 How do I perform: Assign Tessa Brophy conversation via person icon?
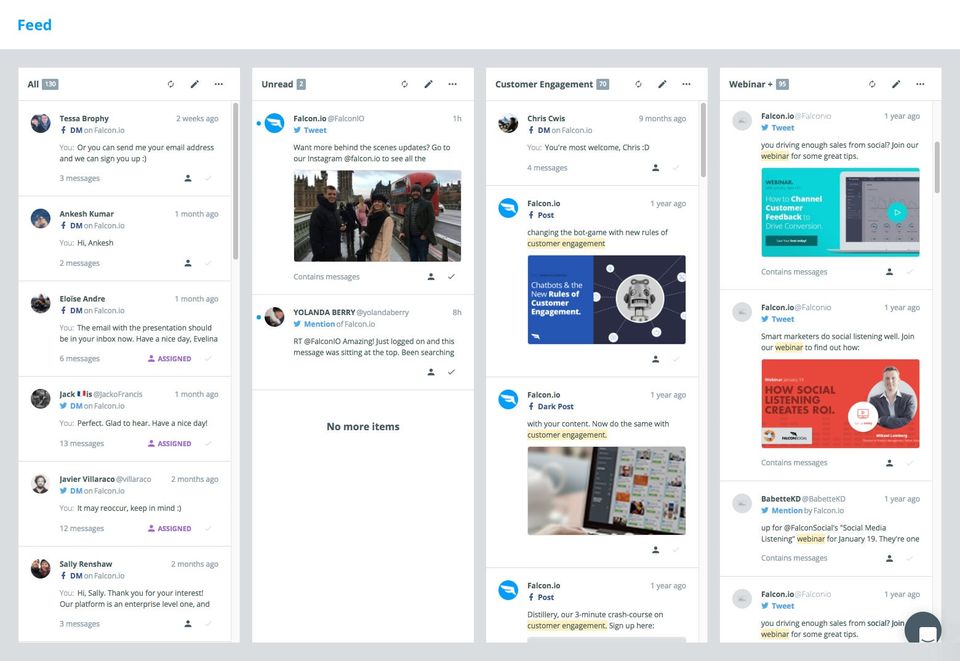point(188,178)
